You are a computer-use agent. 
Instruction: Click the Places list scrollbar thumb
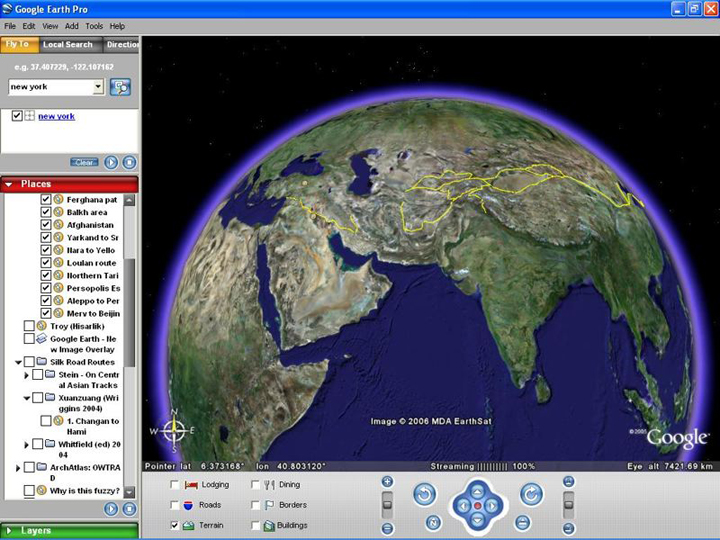click(x=130, y=312)
